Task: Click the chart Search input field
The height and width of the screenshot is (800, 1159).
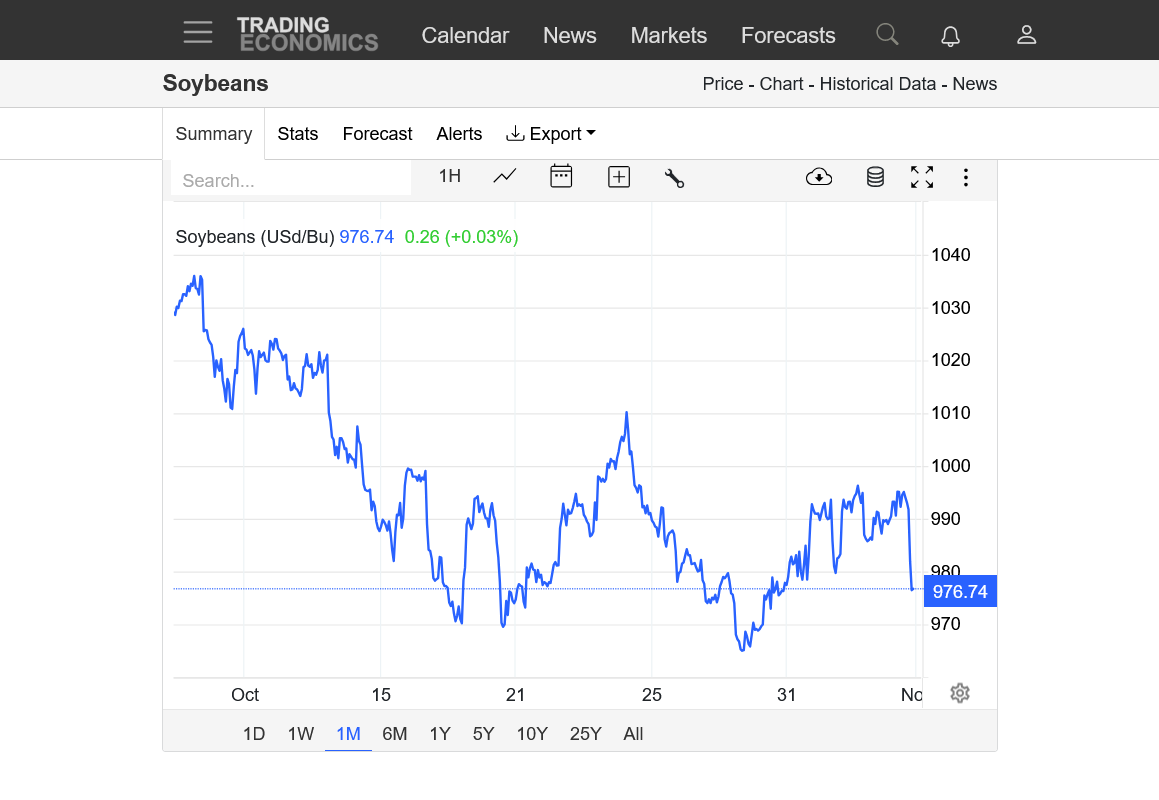Action: pyautogui.click(x=290, y=181)
